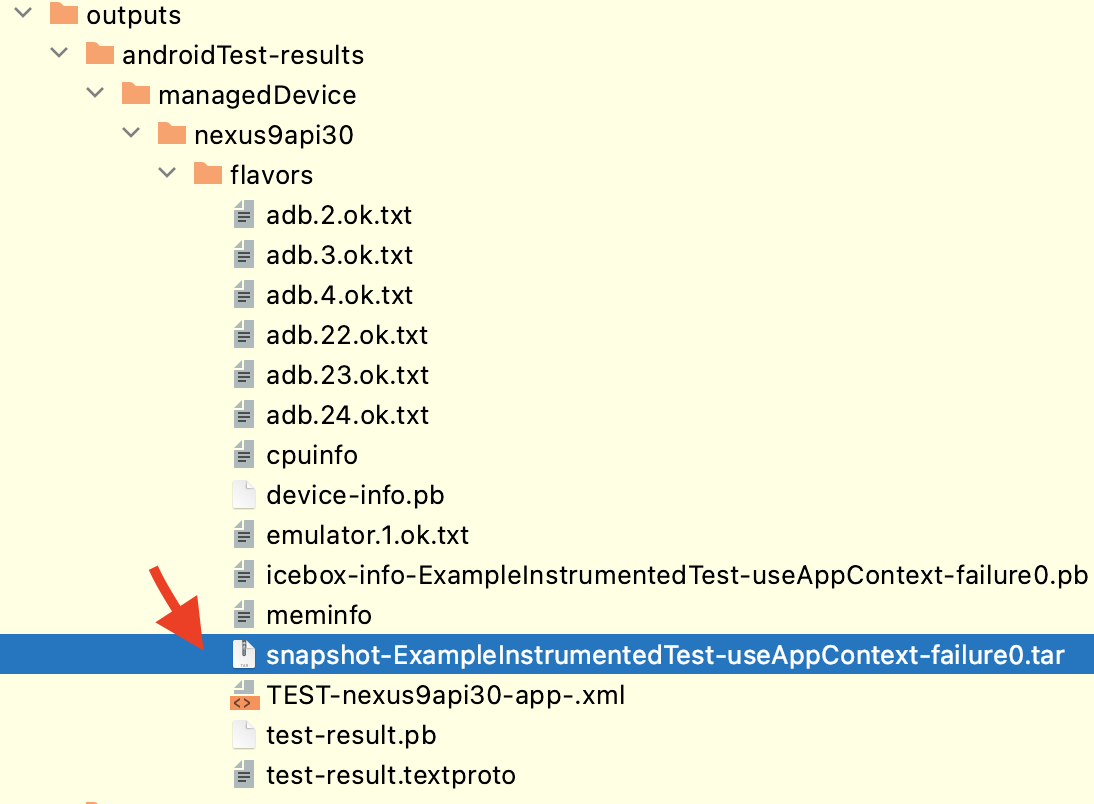Click the adb.4.ok.txt file icon

pyautogui.click(x=243, y=294)
